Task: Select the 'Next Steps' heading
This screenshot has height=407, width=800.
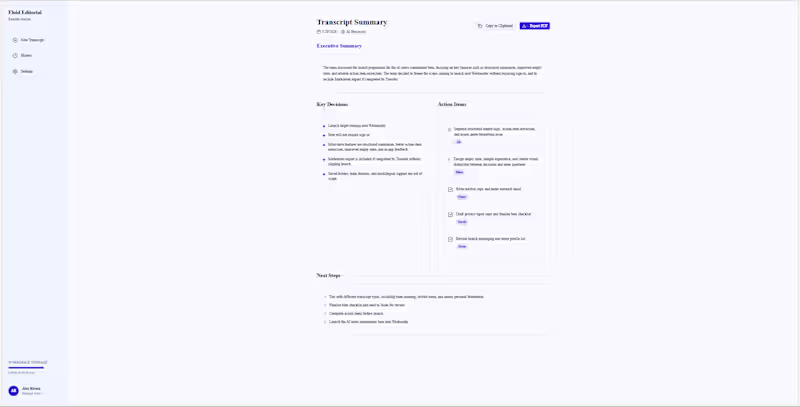Action: pyautogui.click(x=329, y=275)
